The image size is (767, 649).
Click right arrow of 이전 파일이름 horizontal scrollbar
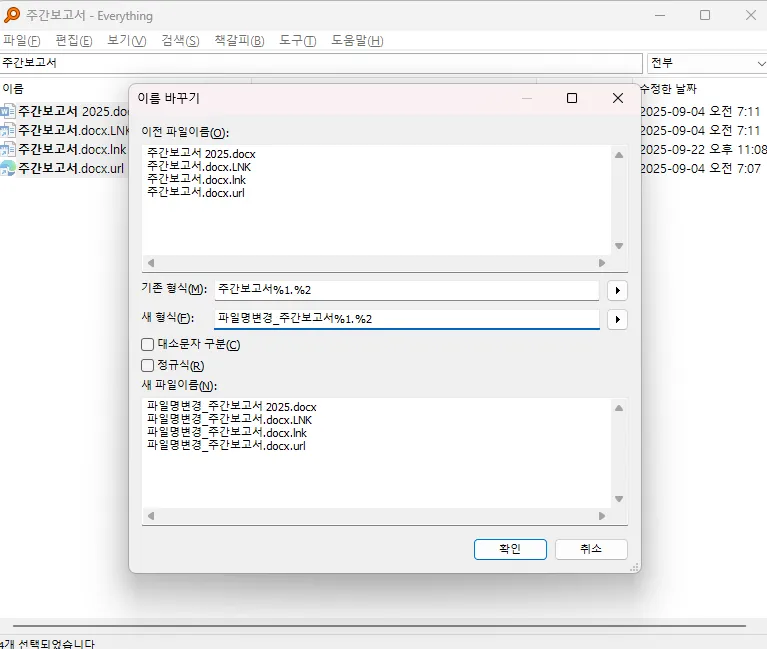(602, 263)
